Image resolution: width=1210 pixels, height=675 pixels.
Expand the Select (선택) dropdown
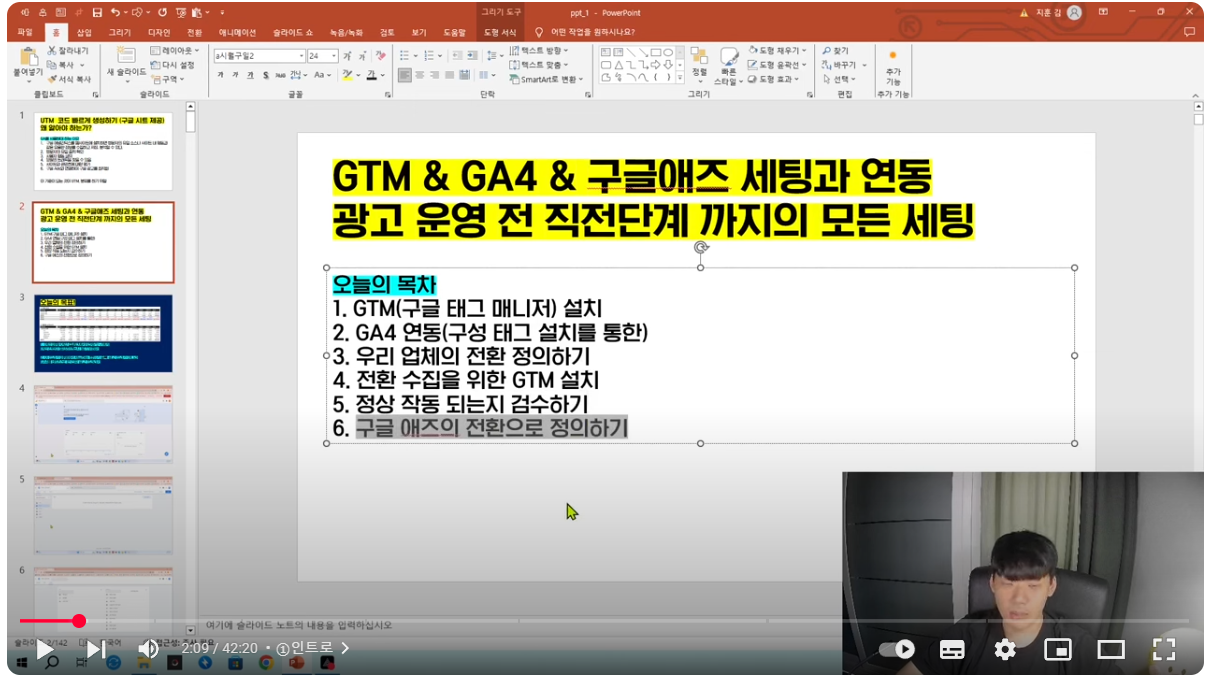(x=839, y=79)
